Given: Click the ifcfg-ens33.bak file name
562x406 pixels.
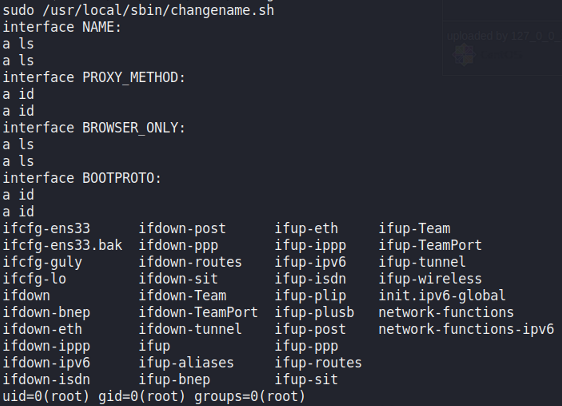Looking at the screenshot, I should [x=62, y=245].
